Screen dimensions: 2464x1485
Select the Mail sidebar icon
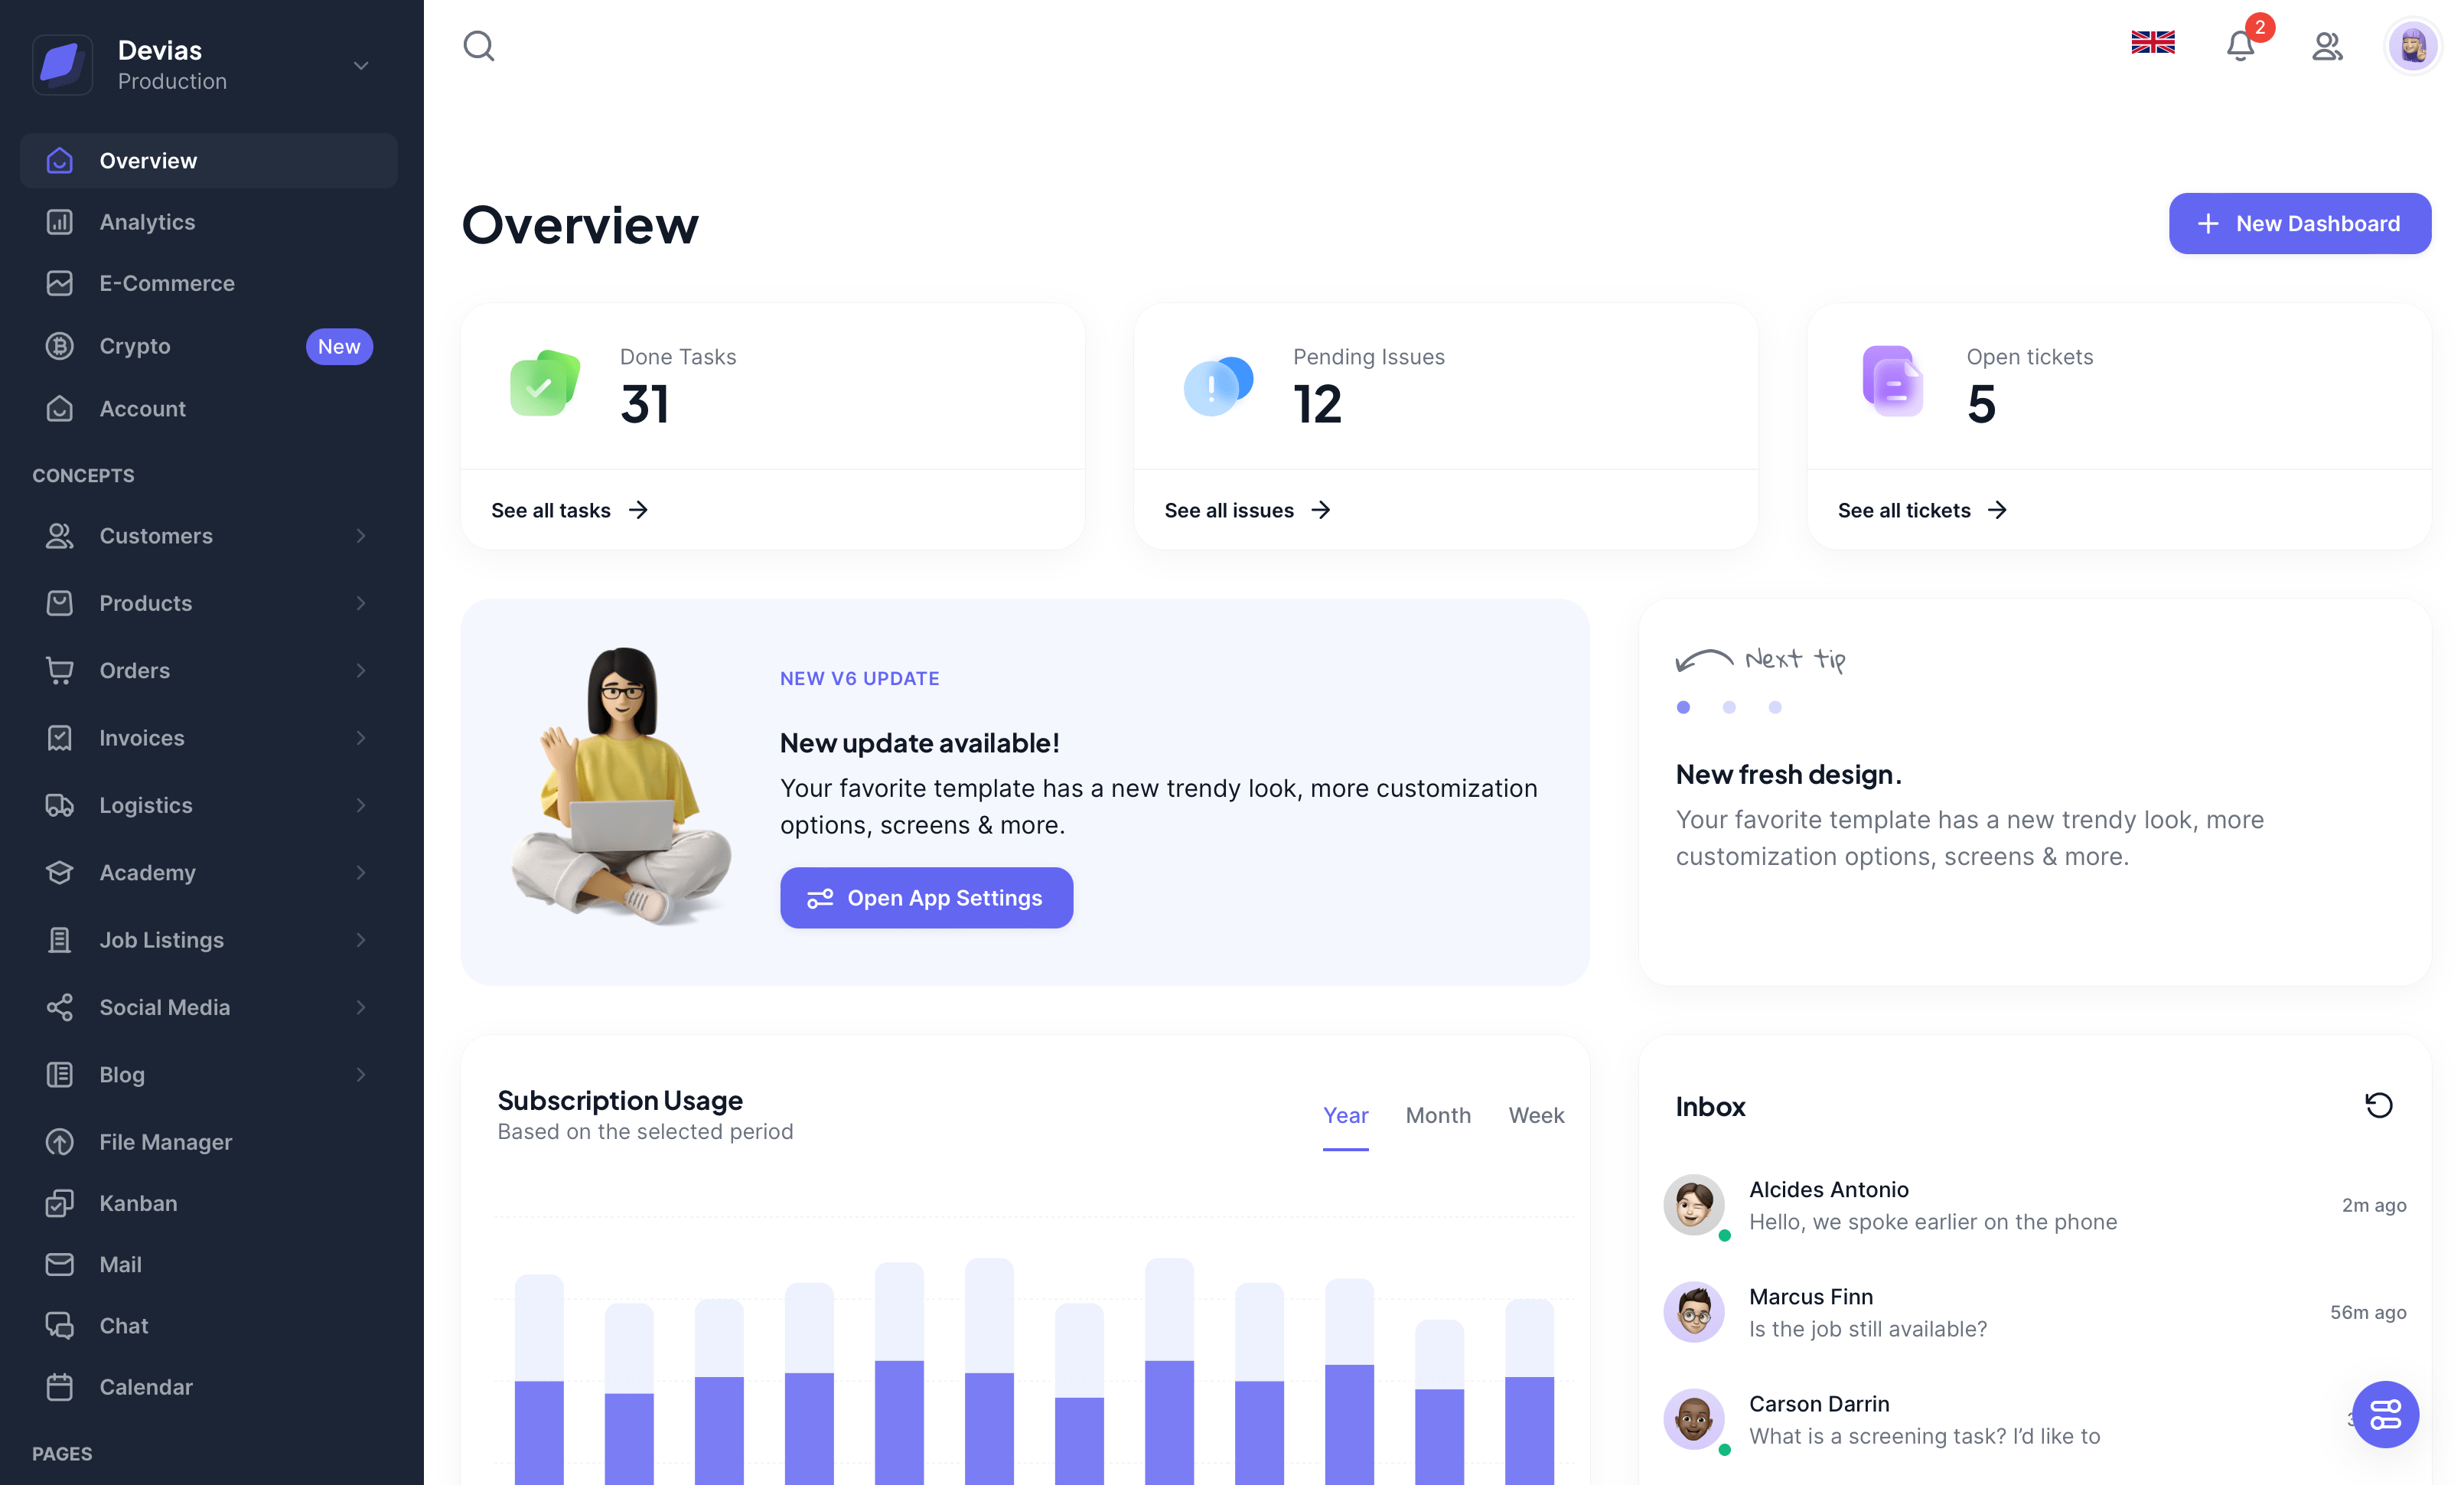click(58, 1263)
